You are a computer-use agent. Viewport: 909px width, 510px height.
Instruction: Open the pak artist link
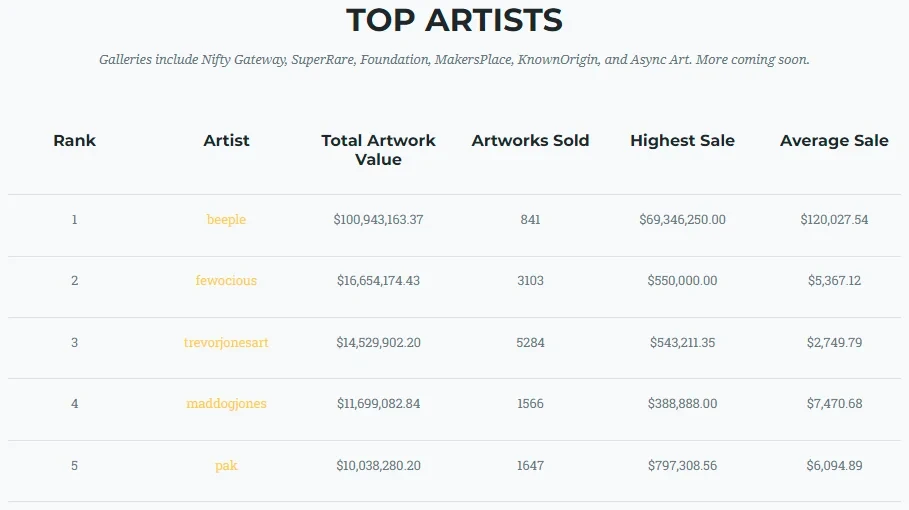[x=226, y=466]
